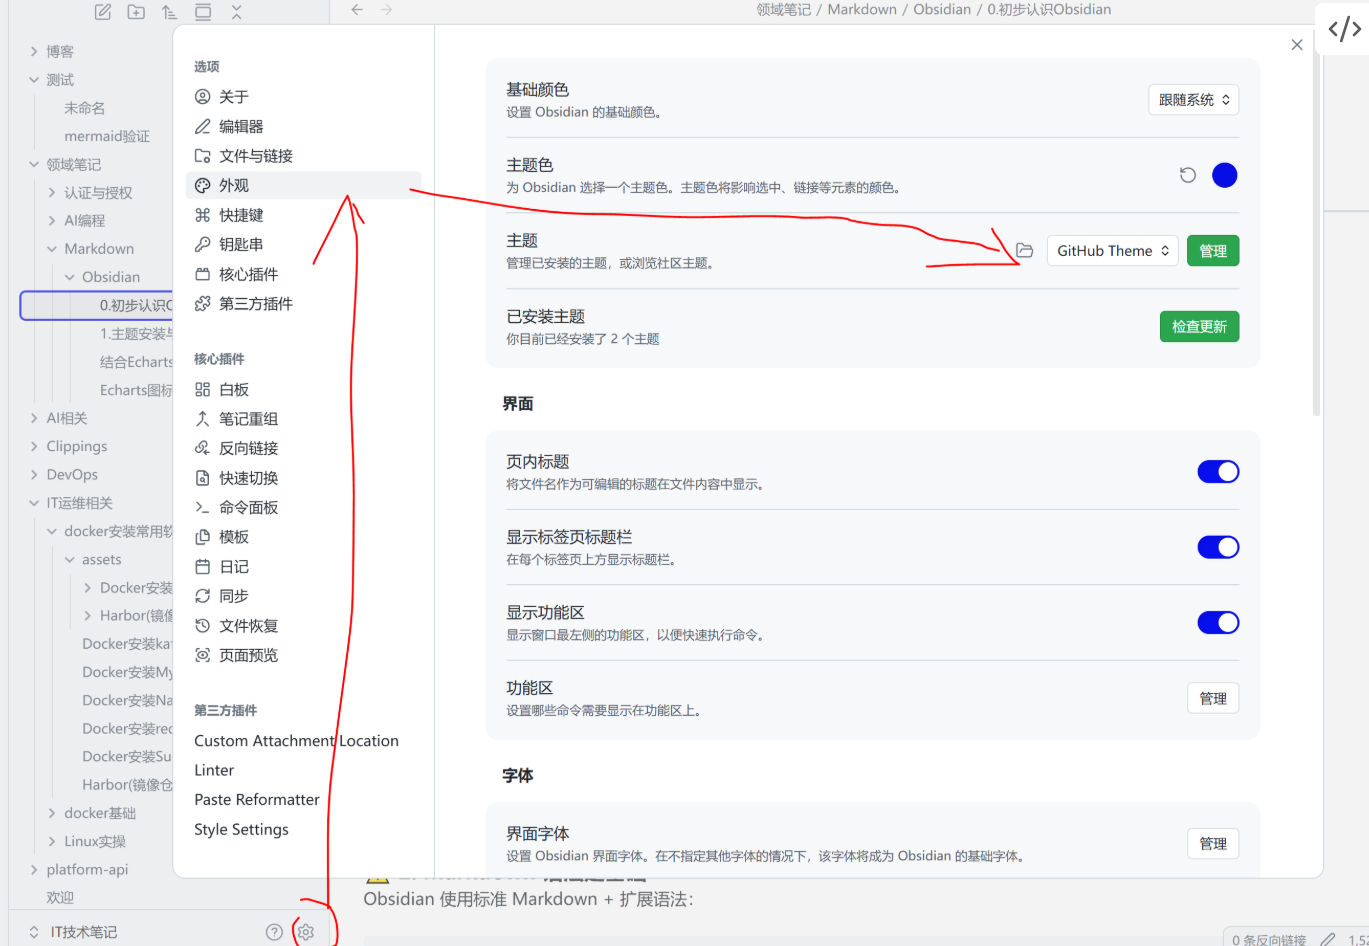Open the mermaid验证 note
The image size is (1369, 946).
click(x=107, y=136)
